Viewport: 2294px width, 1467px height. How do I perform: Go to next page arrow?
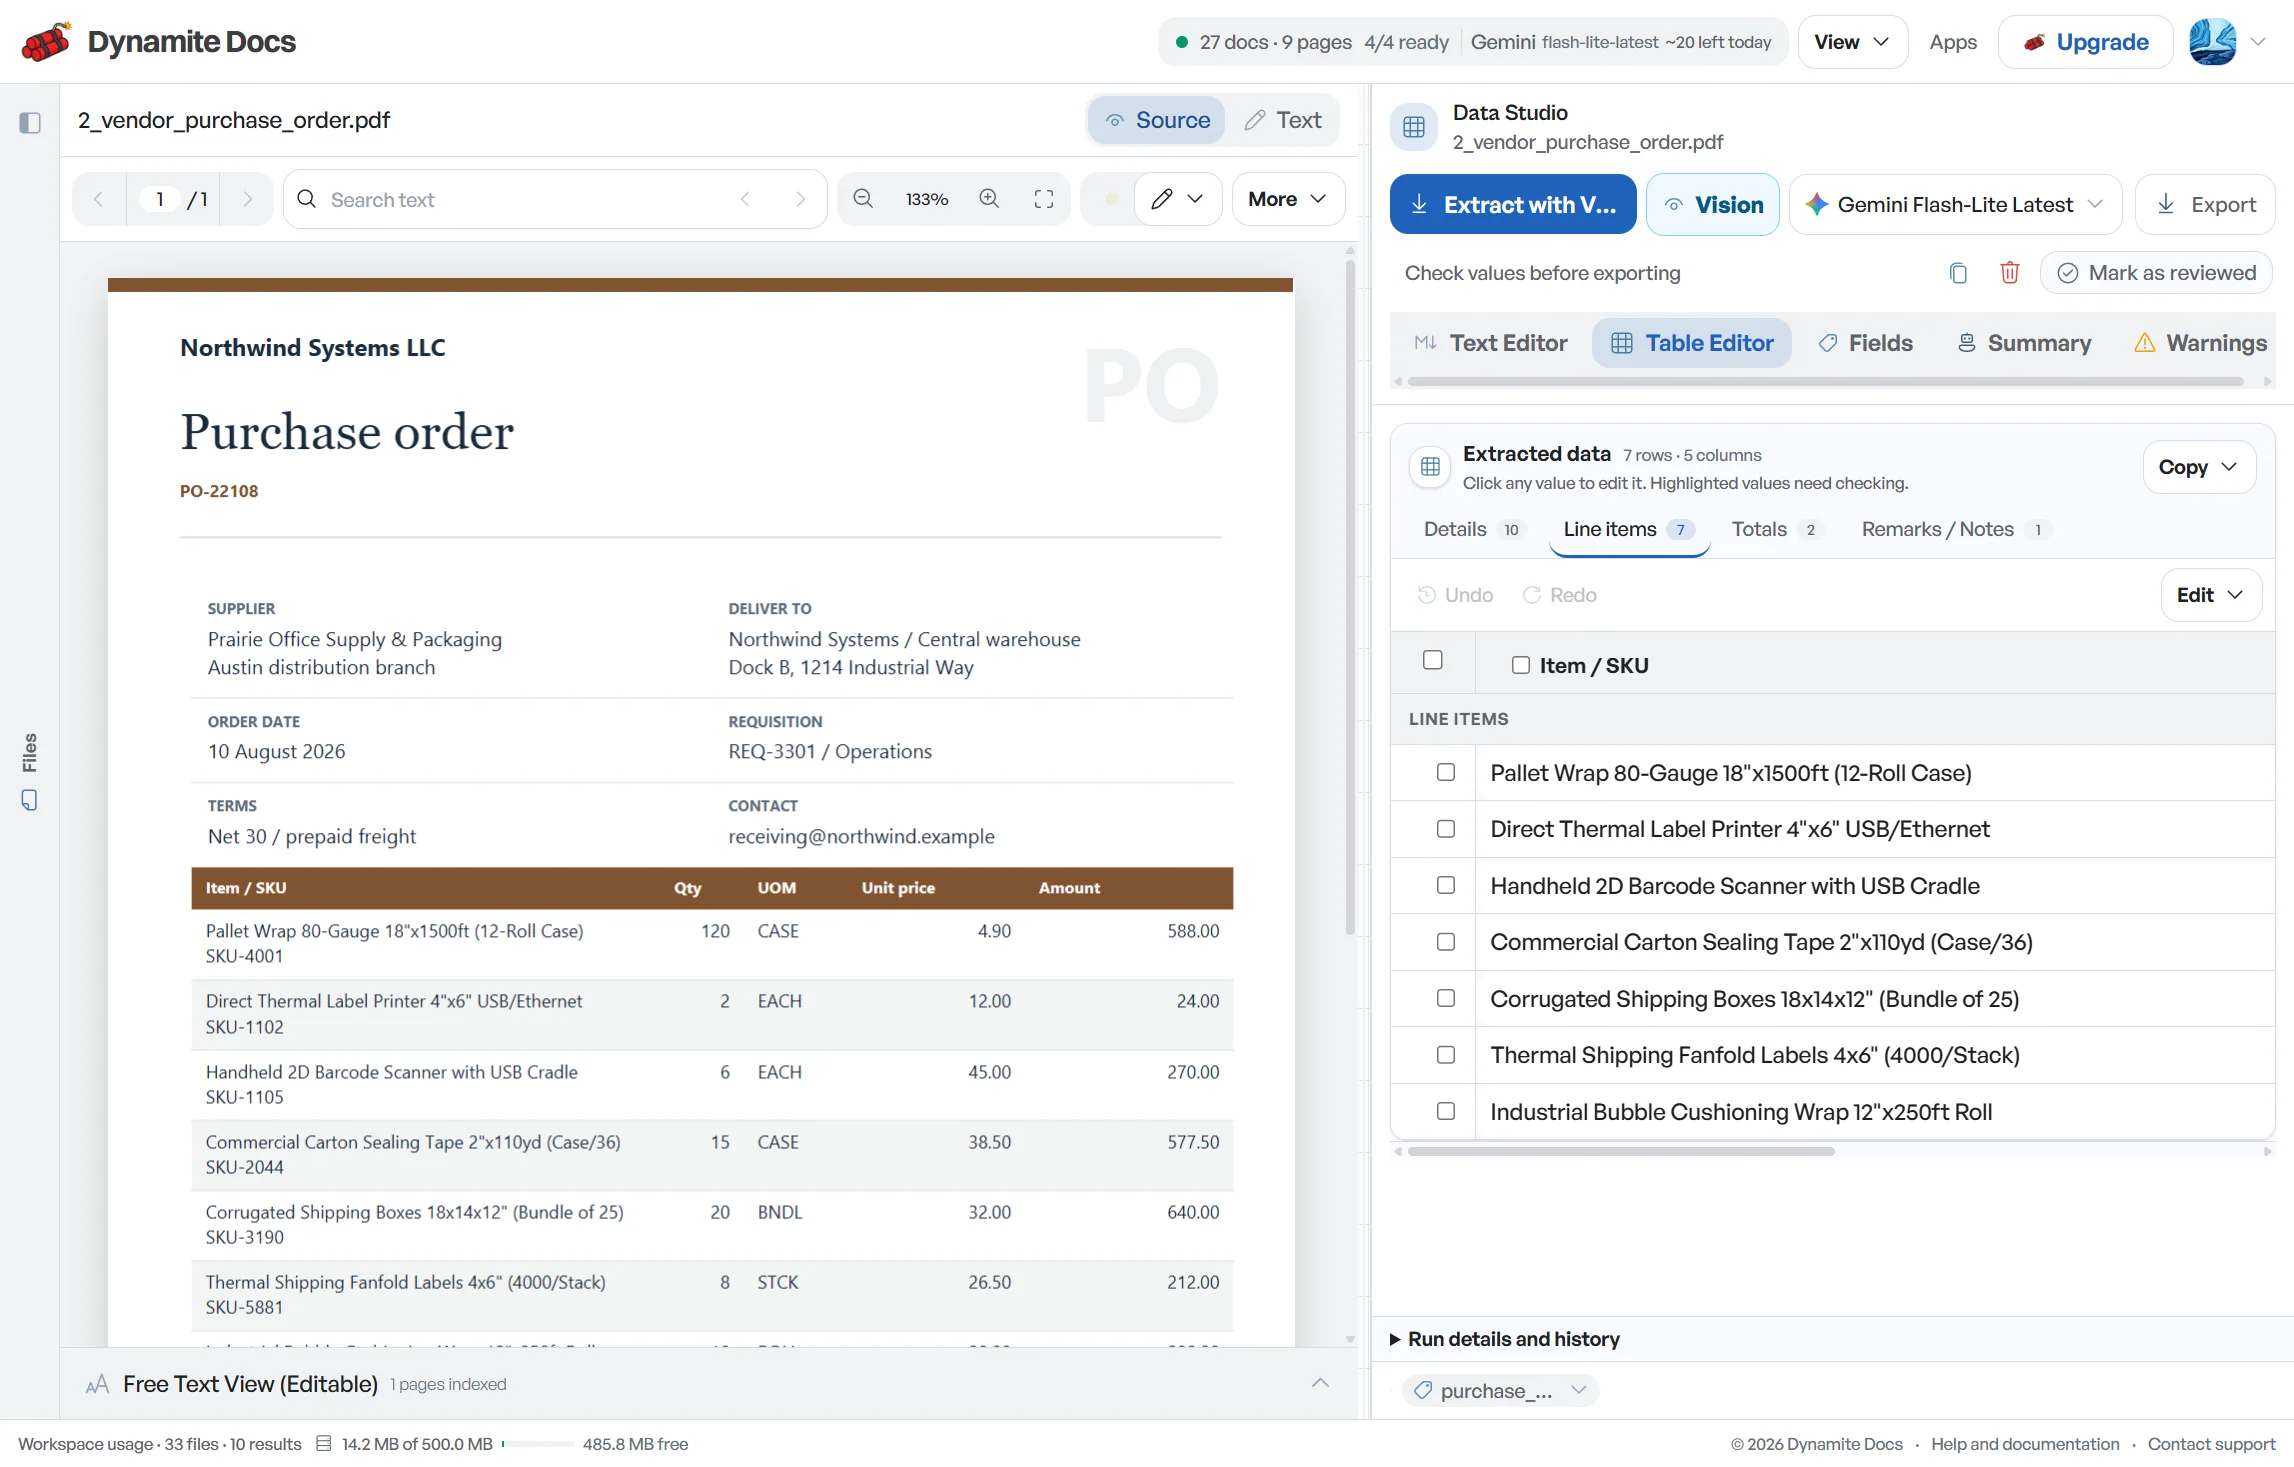coord(247,199)
